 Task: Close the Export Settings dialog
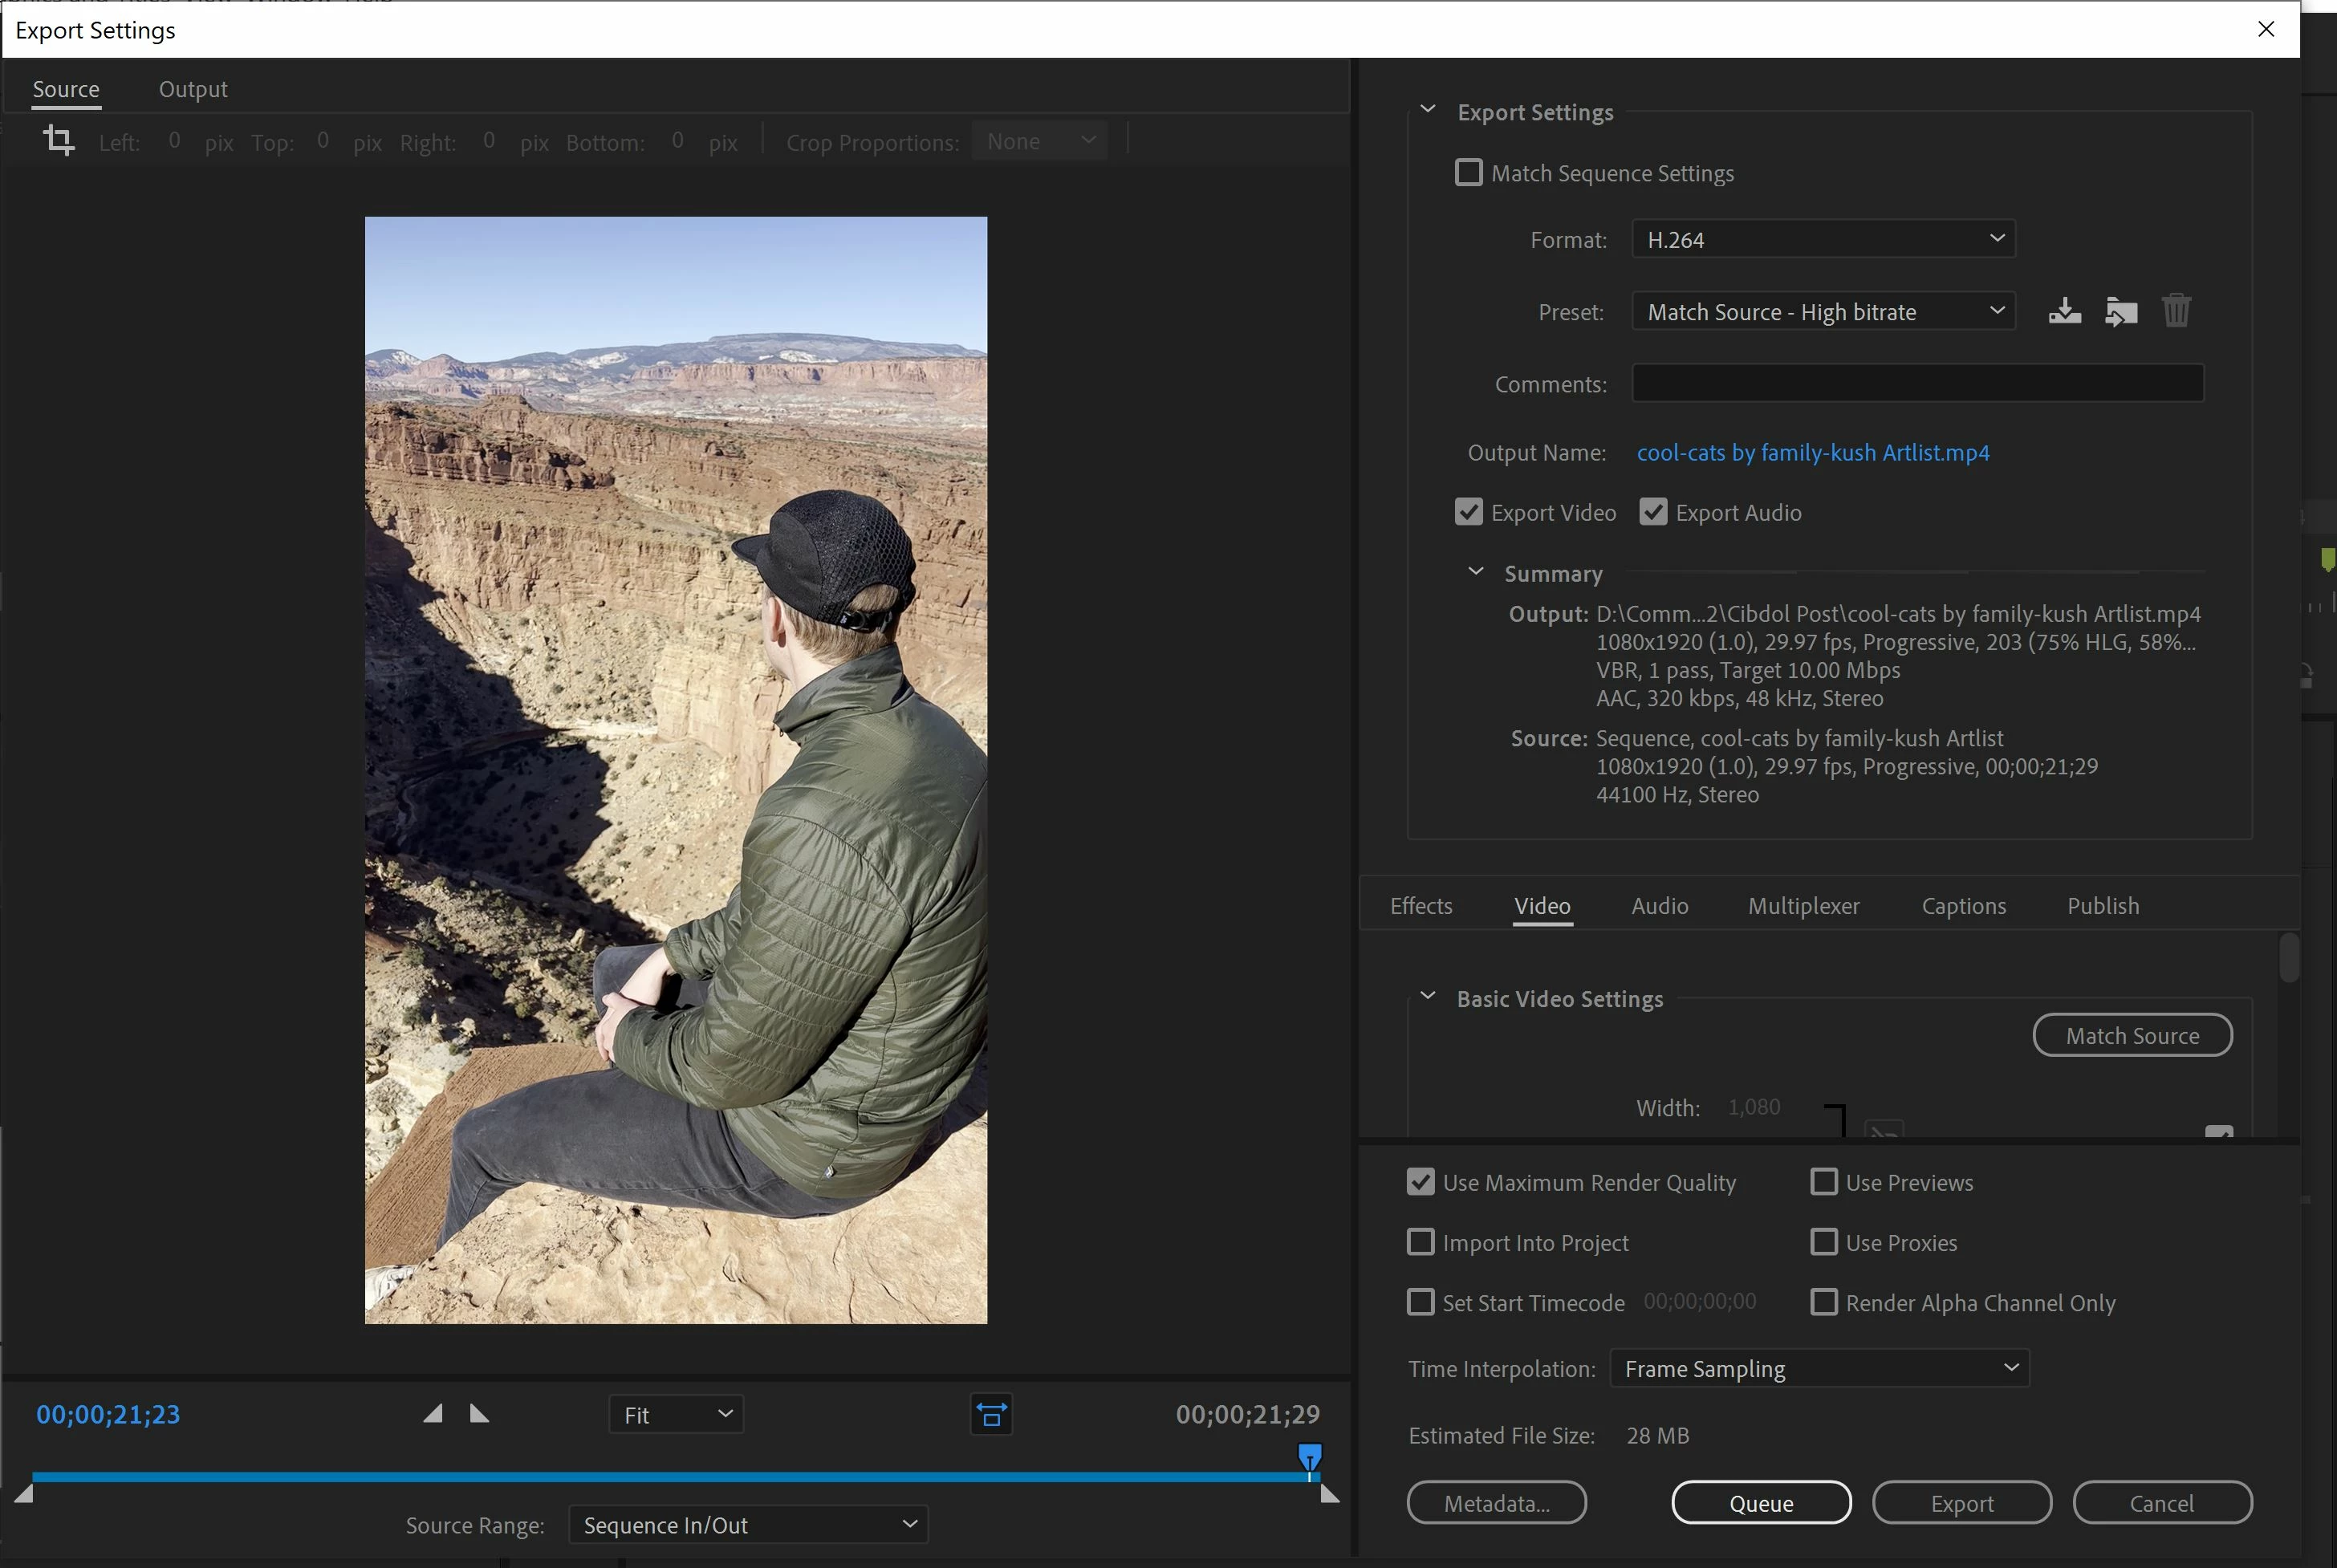[x=2266, y=29]
